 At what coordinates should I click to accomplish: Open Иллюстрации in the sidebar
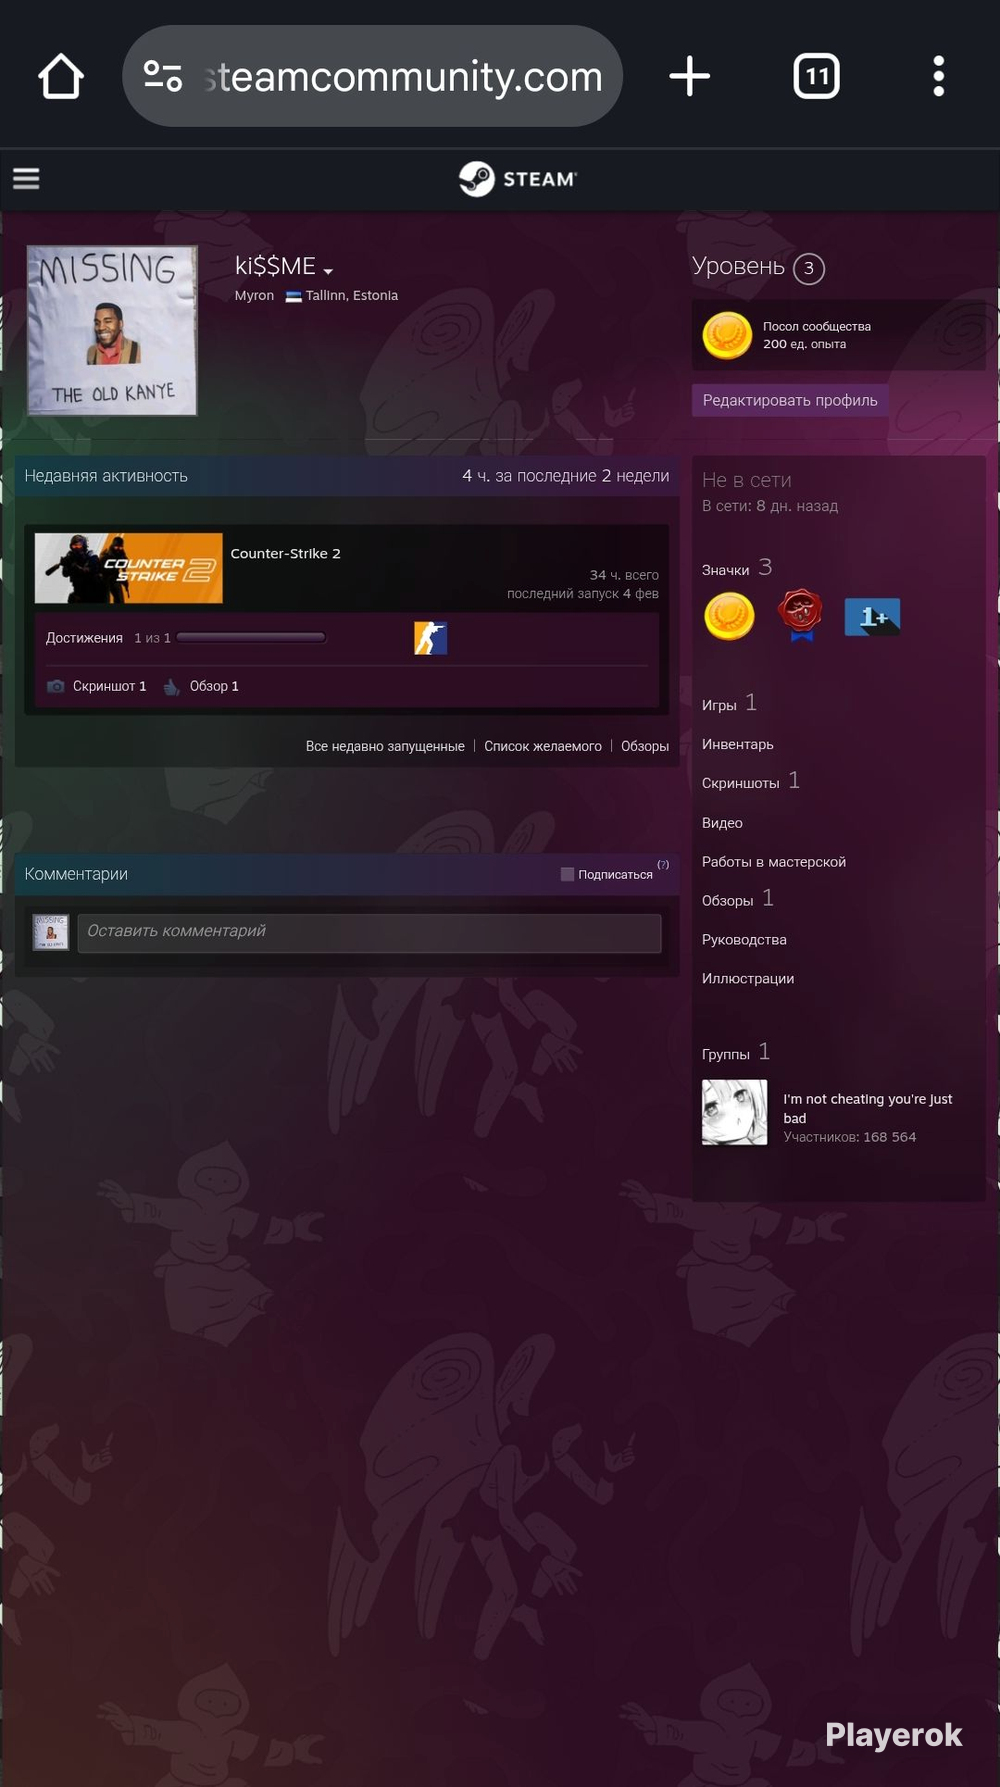[x=748, y=979]
